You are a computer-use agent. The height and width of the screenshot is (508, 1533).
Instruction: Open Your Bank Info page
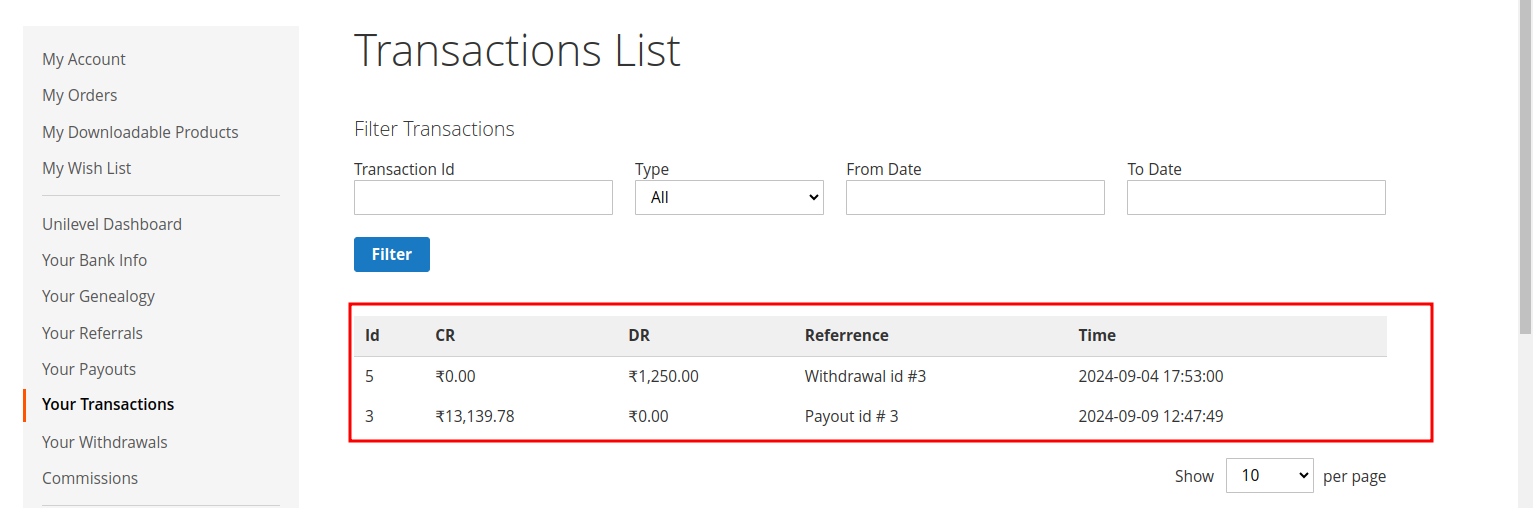click(x=95, y=260)
